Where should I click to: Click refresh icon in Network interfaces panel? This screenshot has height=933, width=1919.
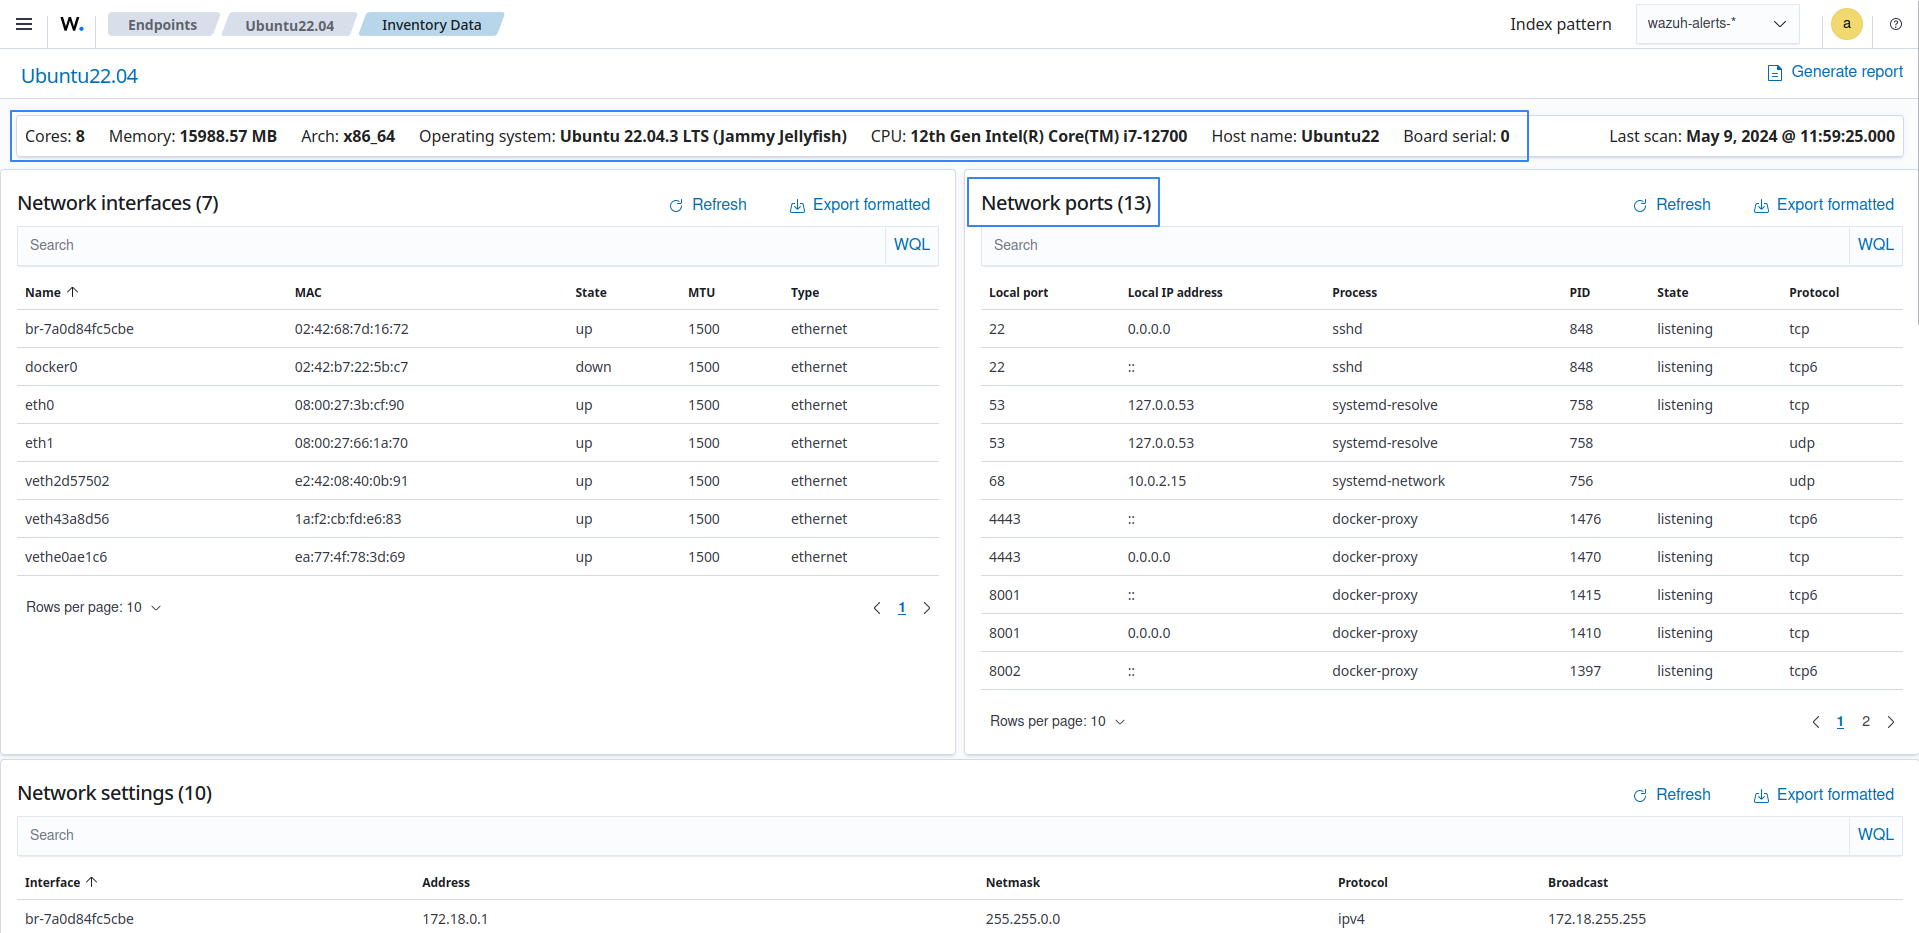676,205
